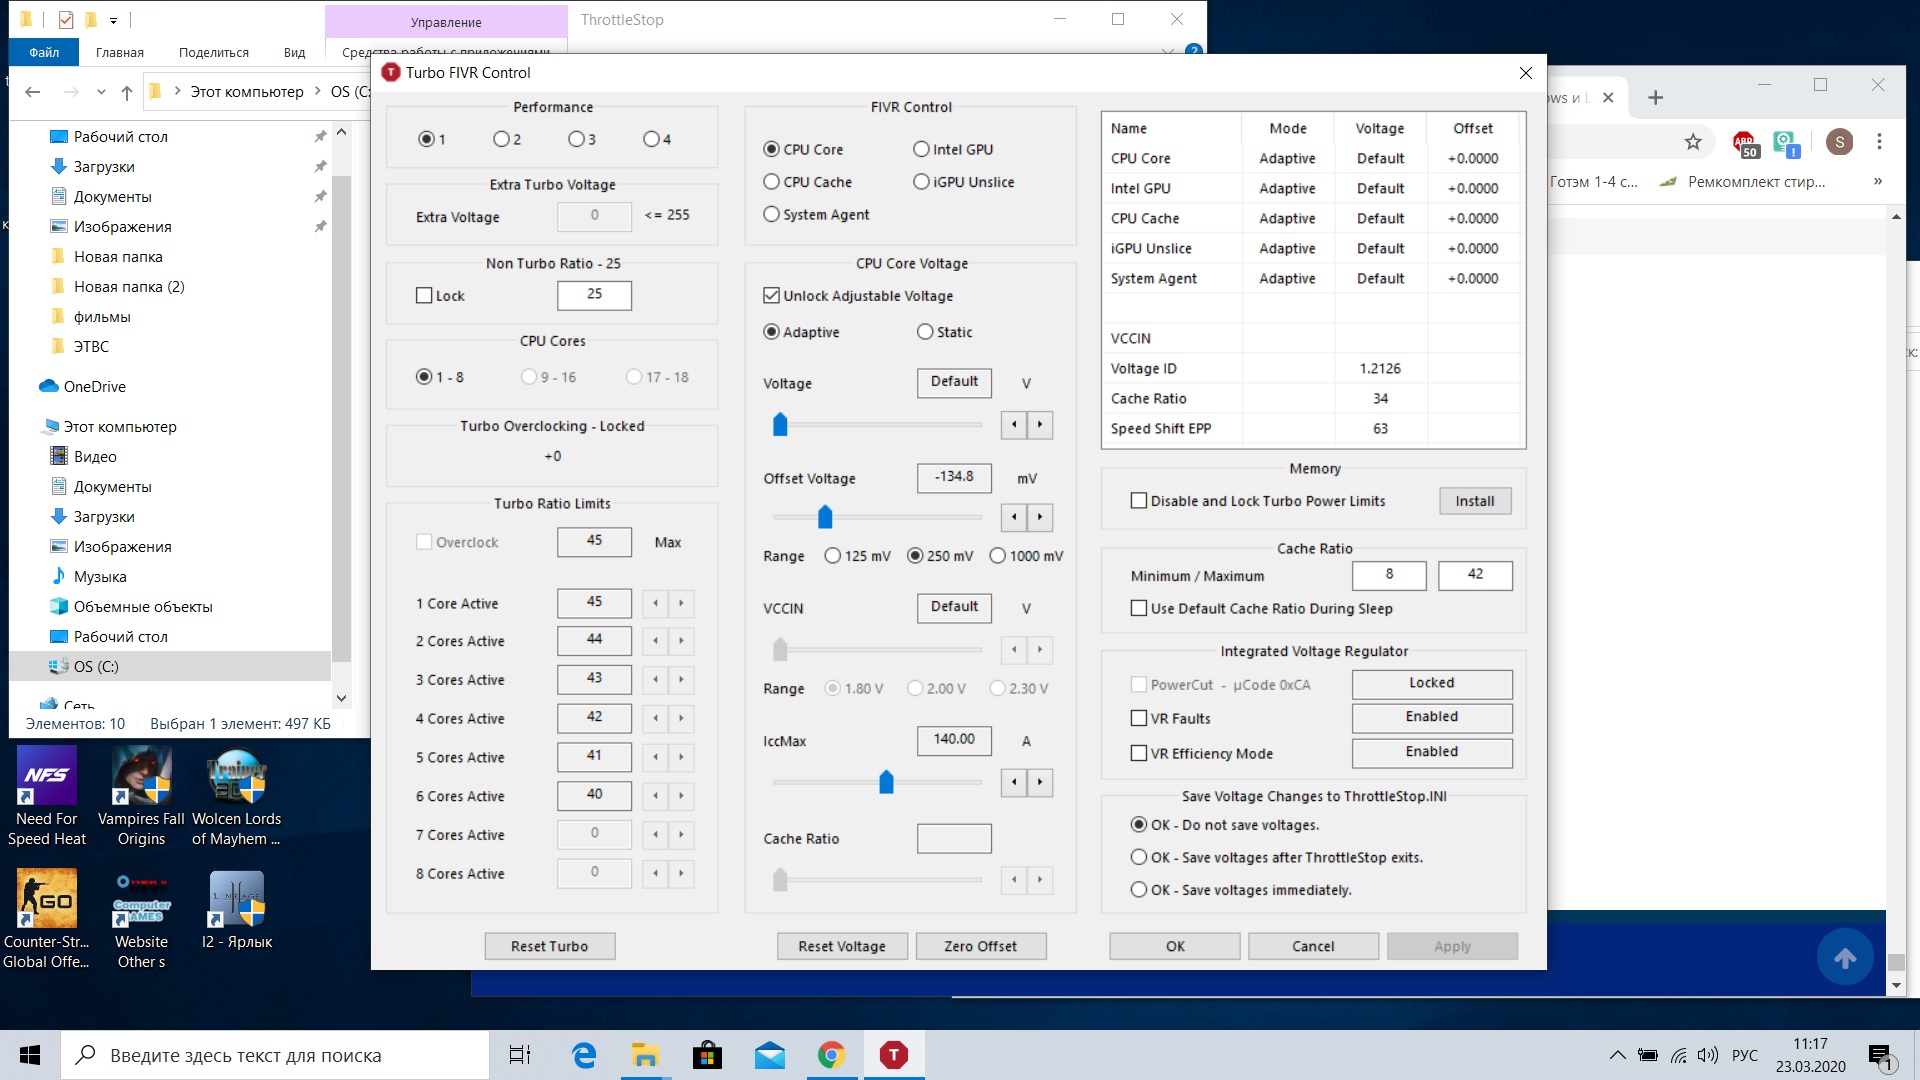
Task: Open ThrottleStop icon in the taskbar
Action: click(893, 1055)
